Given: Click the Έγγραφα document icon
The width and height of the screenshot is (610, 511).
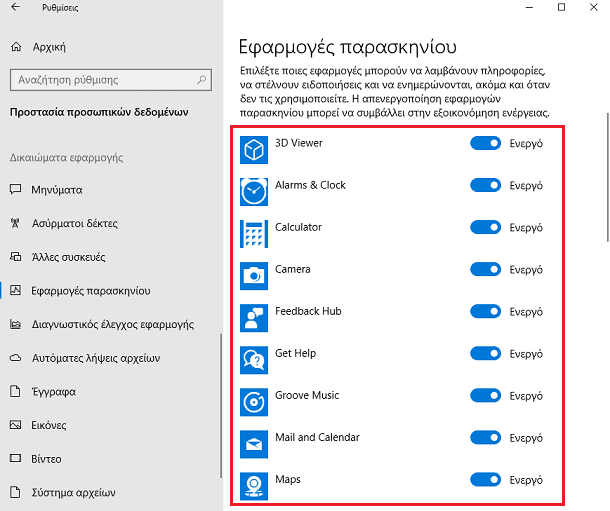Looking at the screenshot, I should (15, 391).
